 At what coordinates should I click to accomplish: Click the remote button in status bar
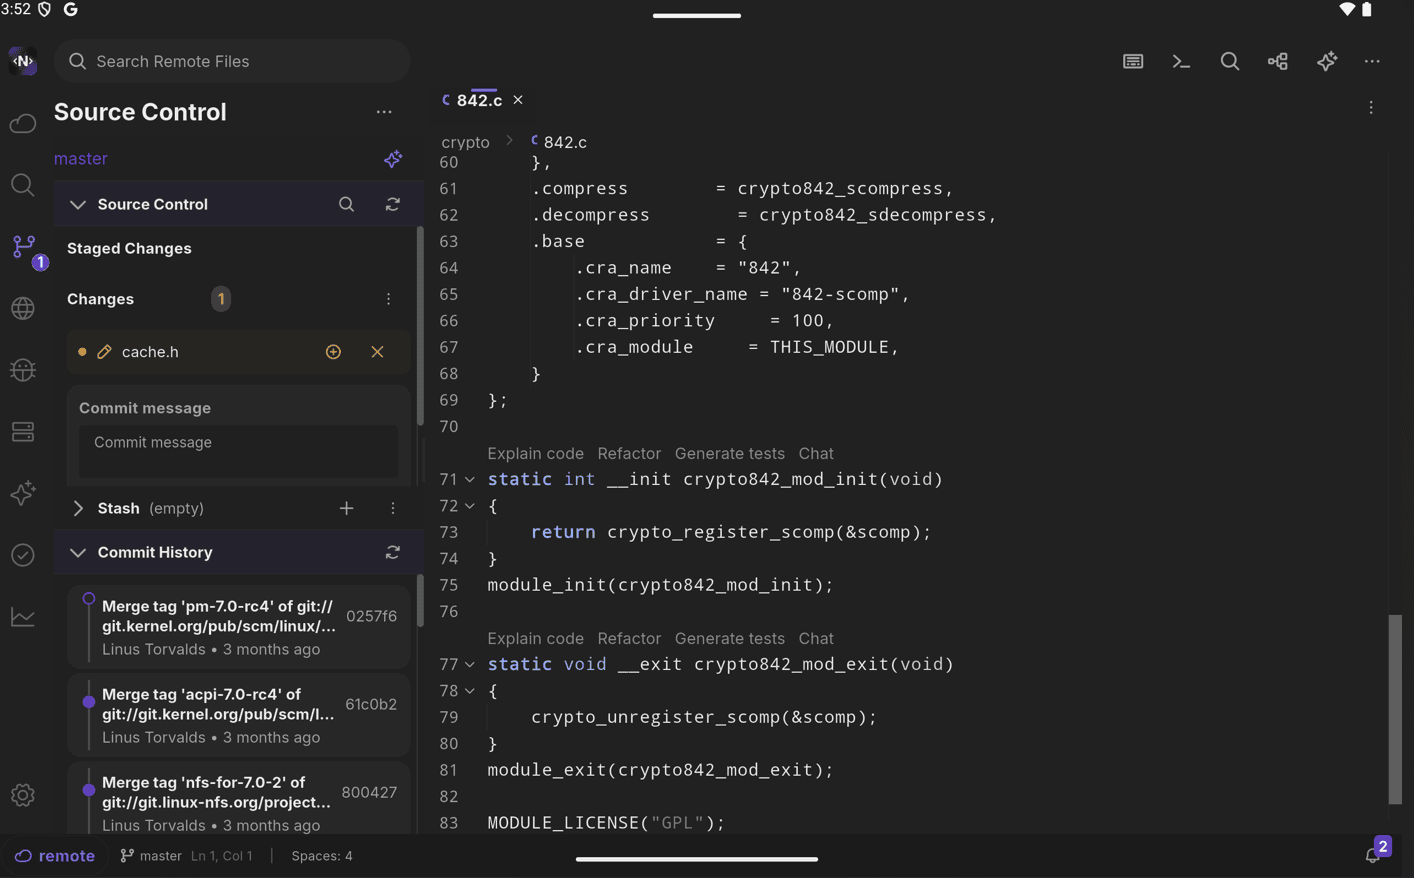[55, 856]
